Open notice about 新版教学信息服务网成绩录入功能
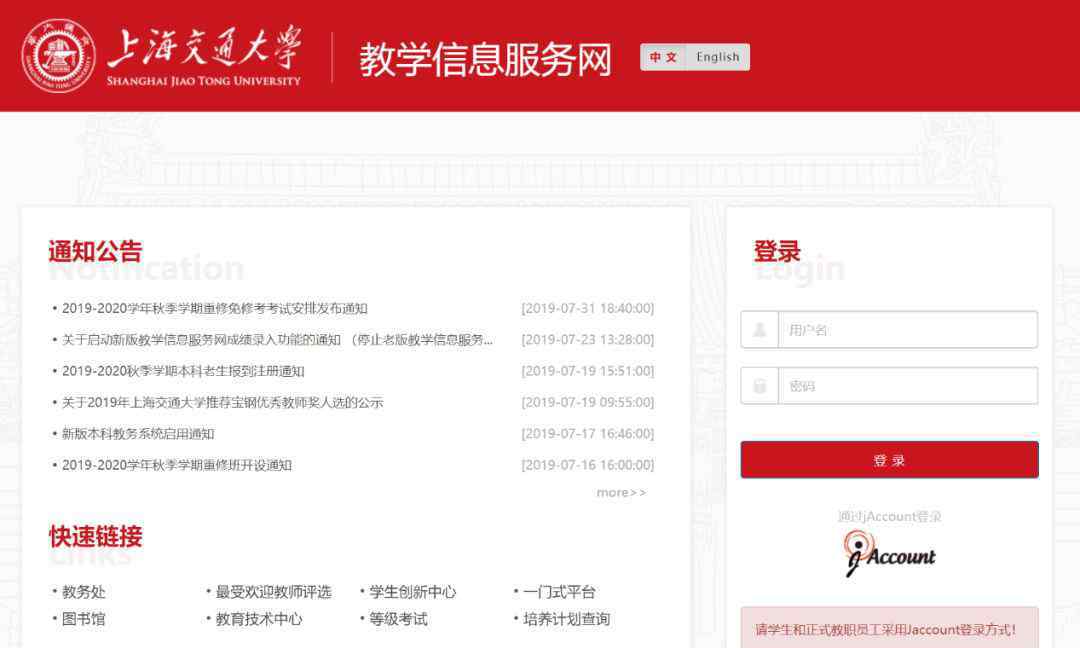 pyautogui.click(x=277, y=340)
